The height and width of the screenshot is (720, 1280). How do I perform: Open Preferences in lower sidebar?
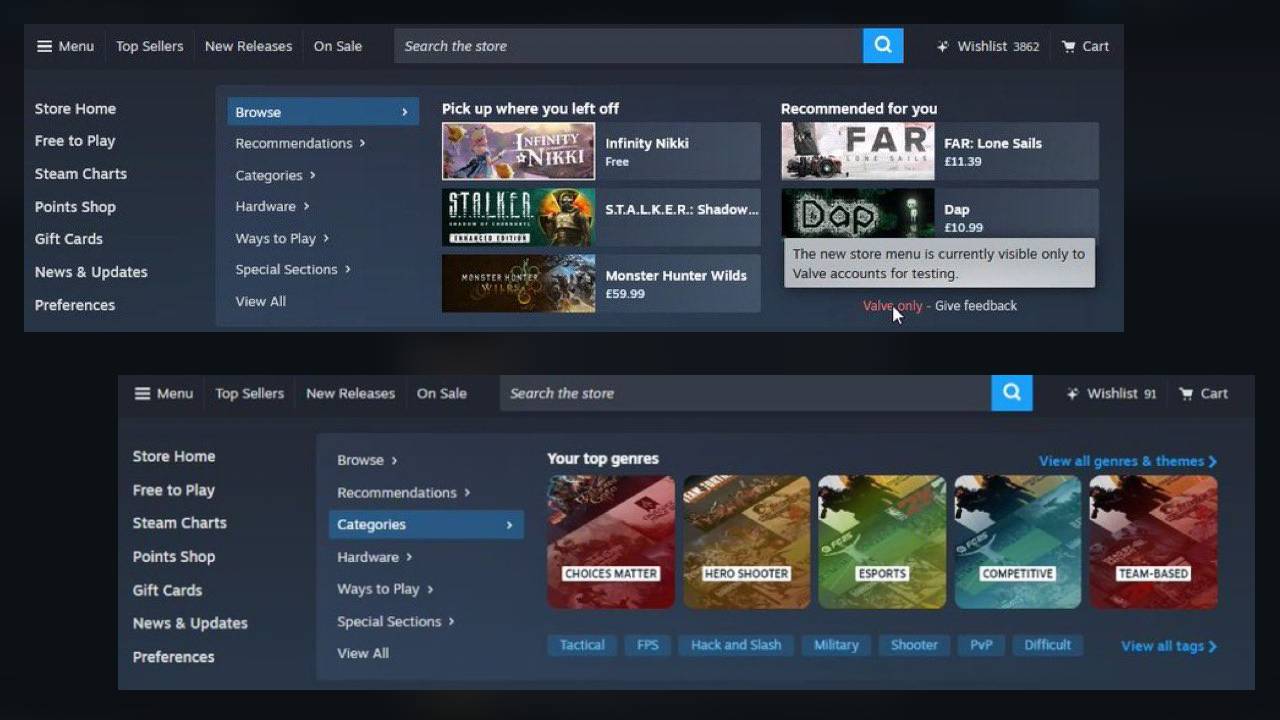(174, 656)
